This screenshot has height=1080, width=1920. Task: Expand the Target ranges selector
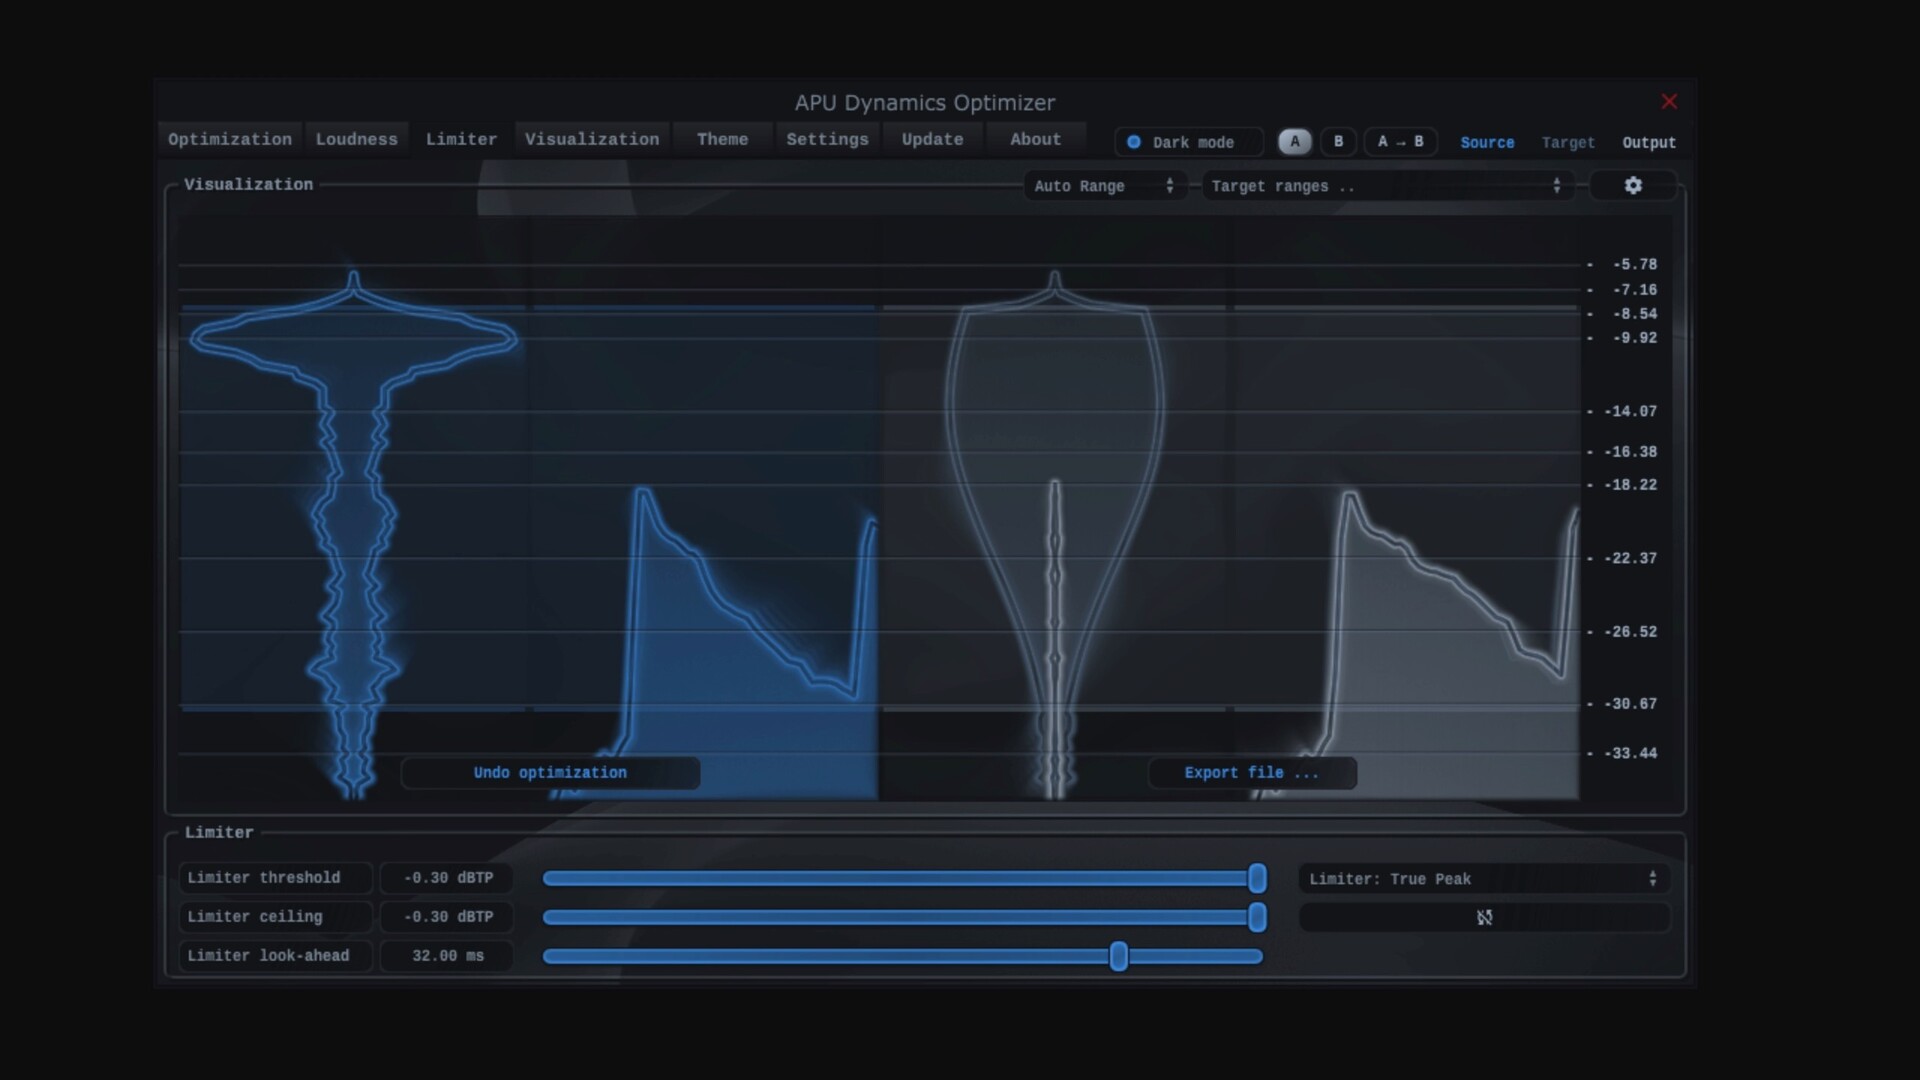[1385, 185]
